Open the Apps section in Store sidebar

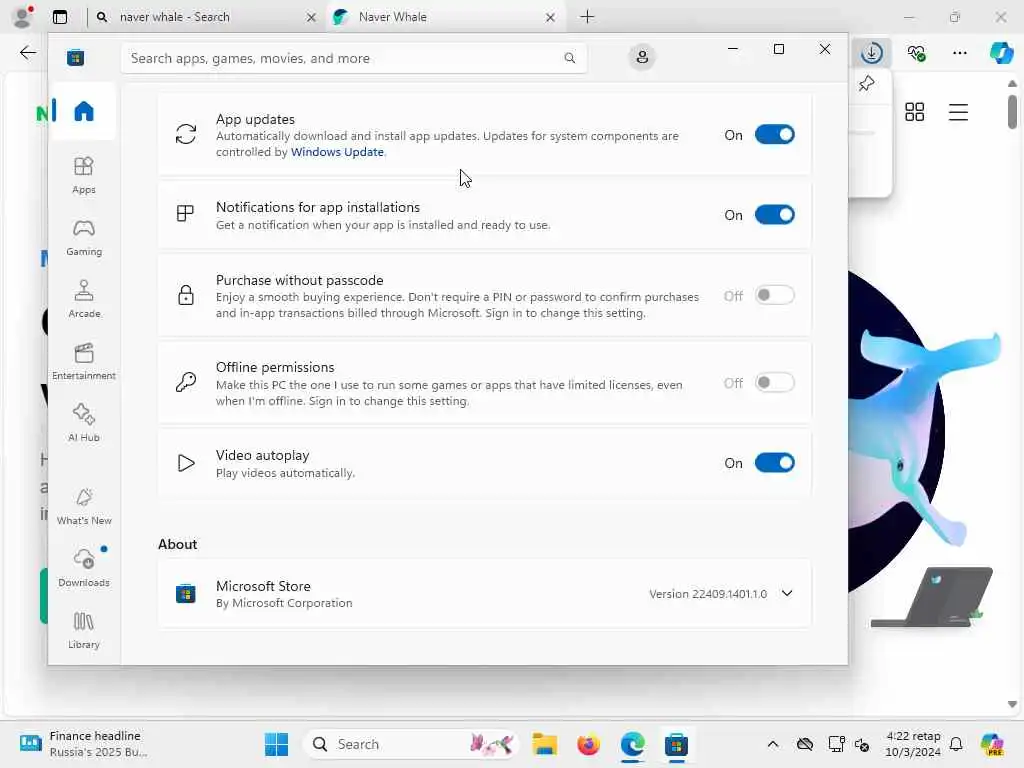coord(84,176)
